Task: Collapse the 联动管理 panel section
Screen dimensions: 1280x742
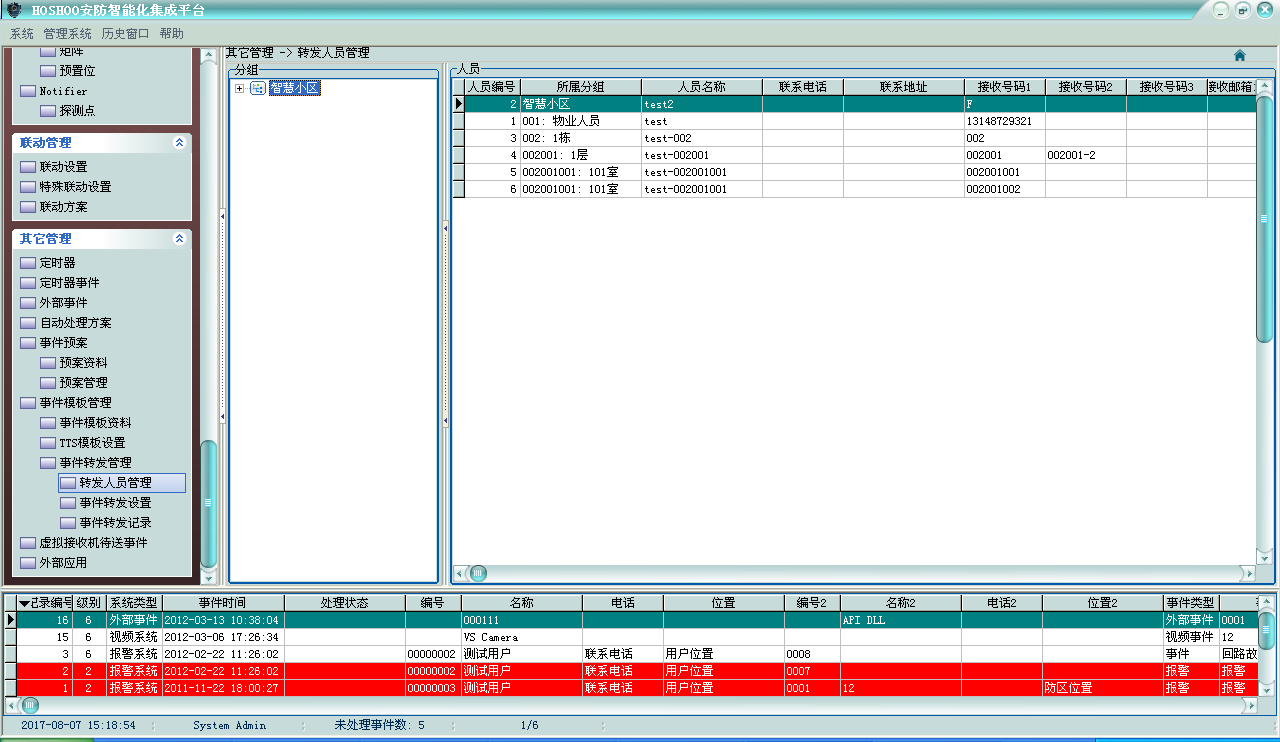Action: tap(179, 143)
